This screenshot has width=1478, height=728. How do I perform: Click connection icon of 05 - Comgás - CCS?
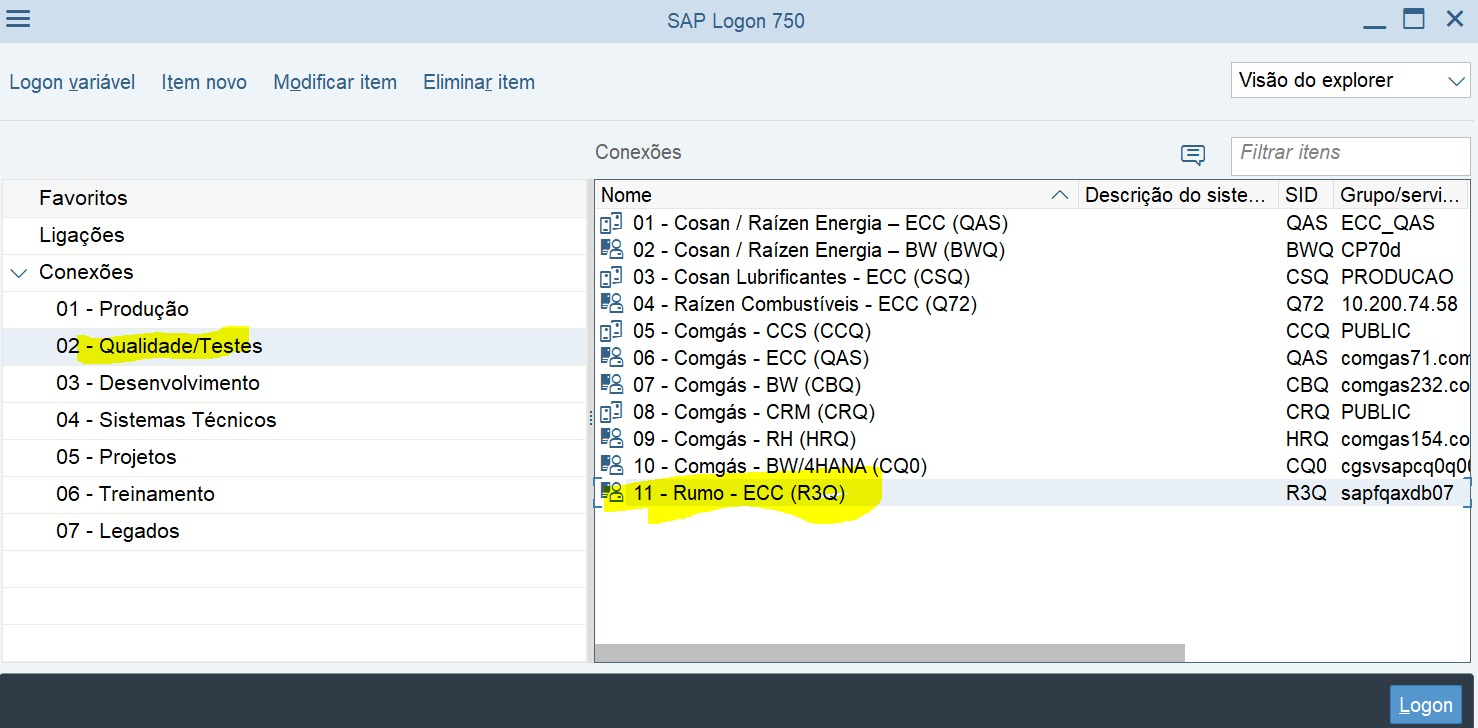(x=611, y=331)
